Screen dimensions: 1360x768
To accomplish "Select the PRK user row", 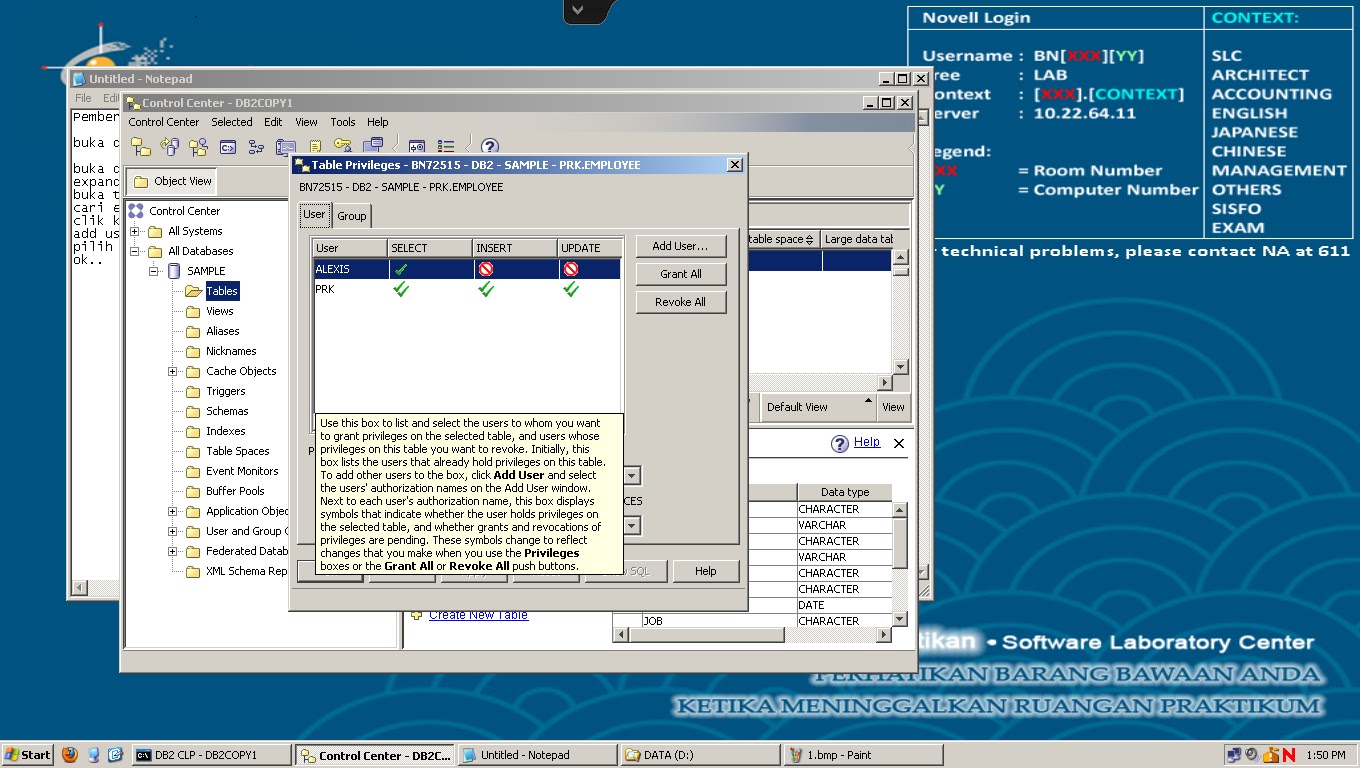I will point(467,289).
